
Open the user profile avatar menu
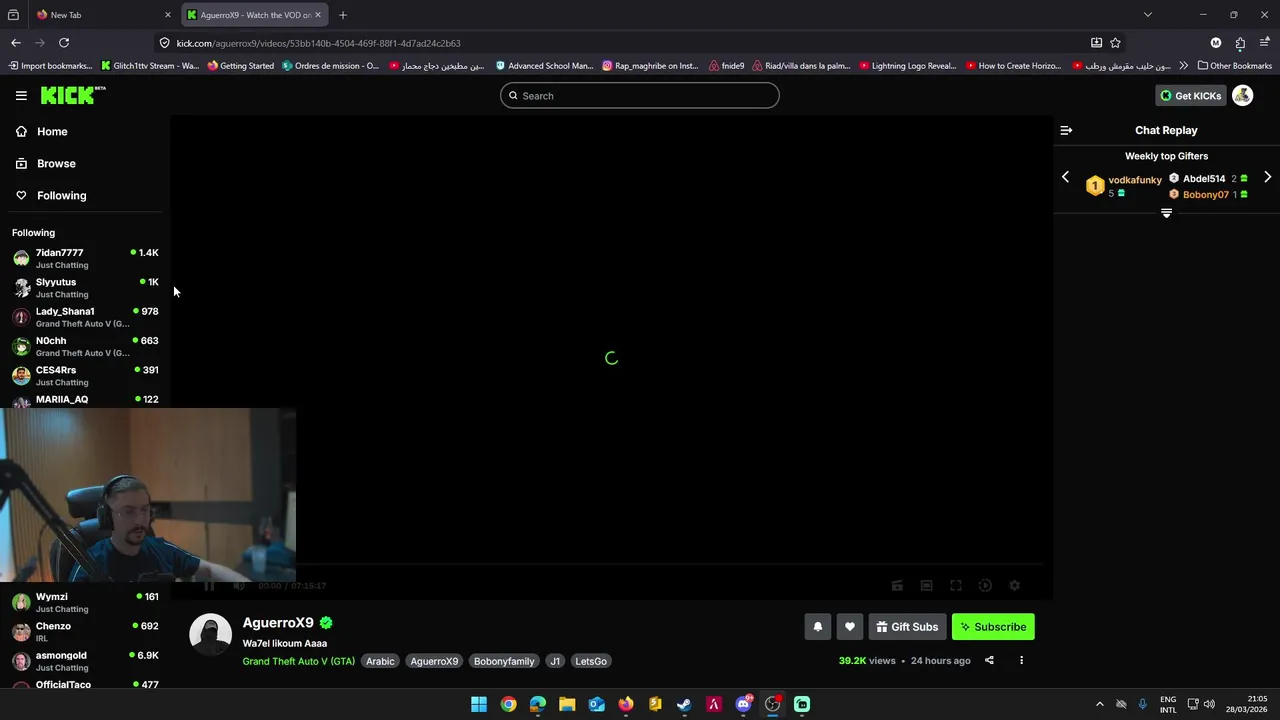(x=1243, y=96)
